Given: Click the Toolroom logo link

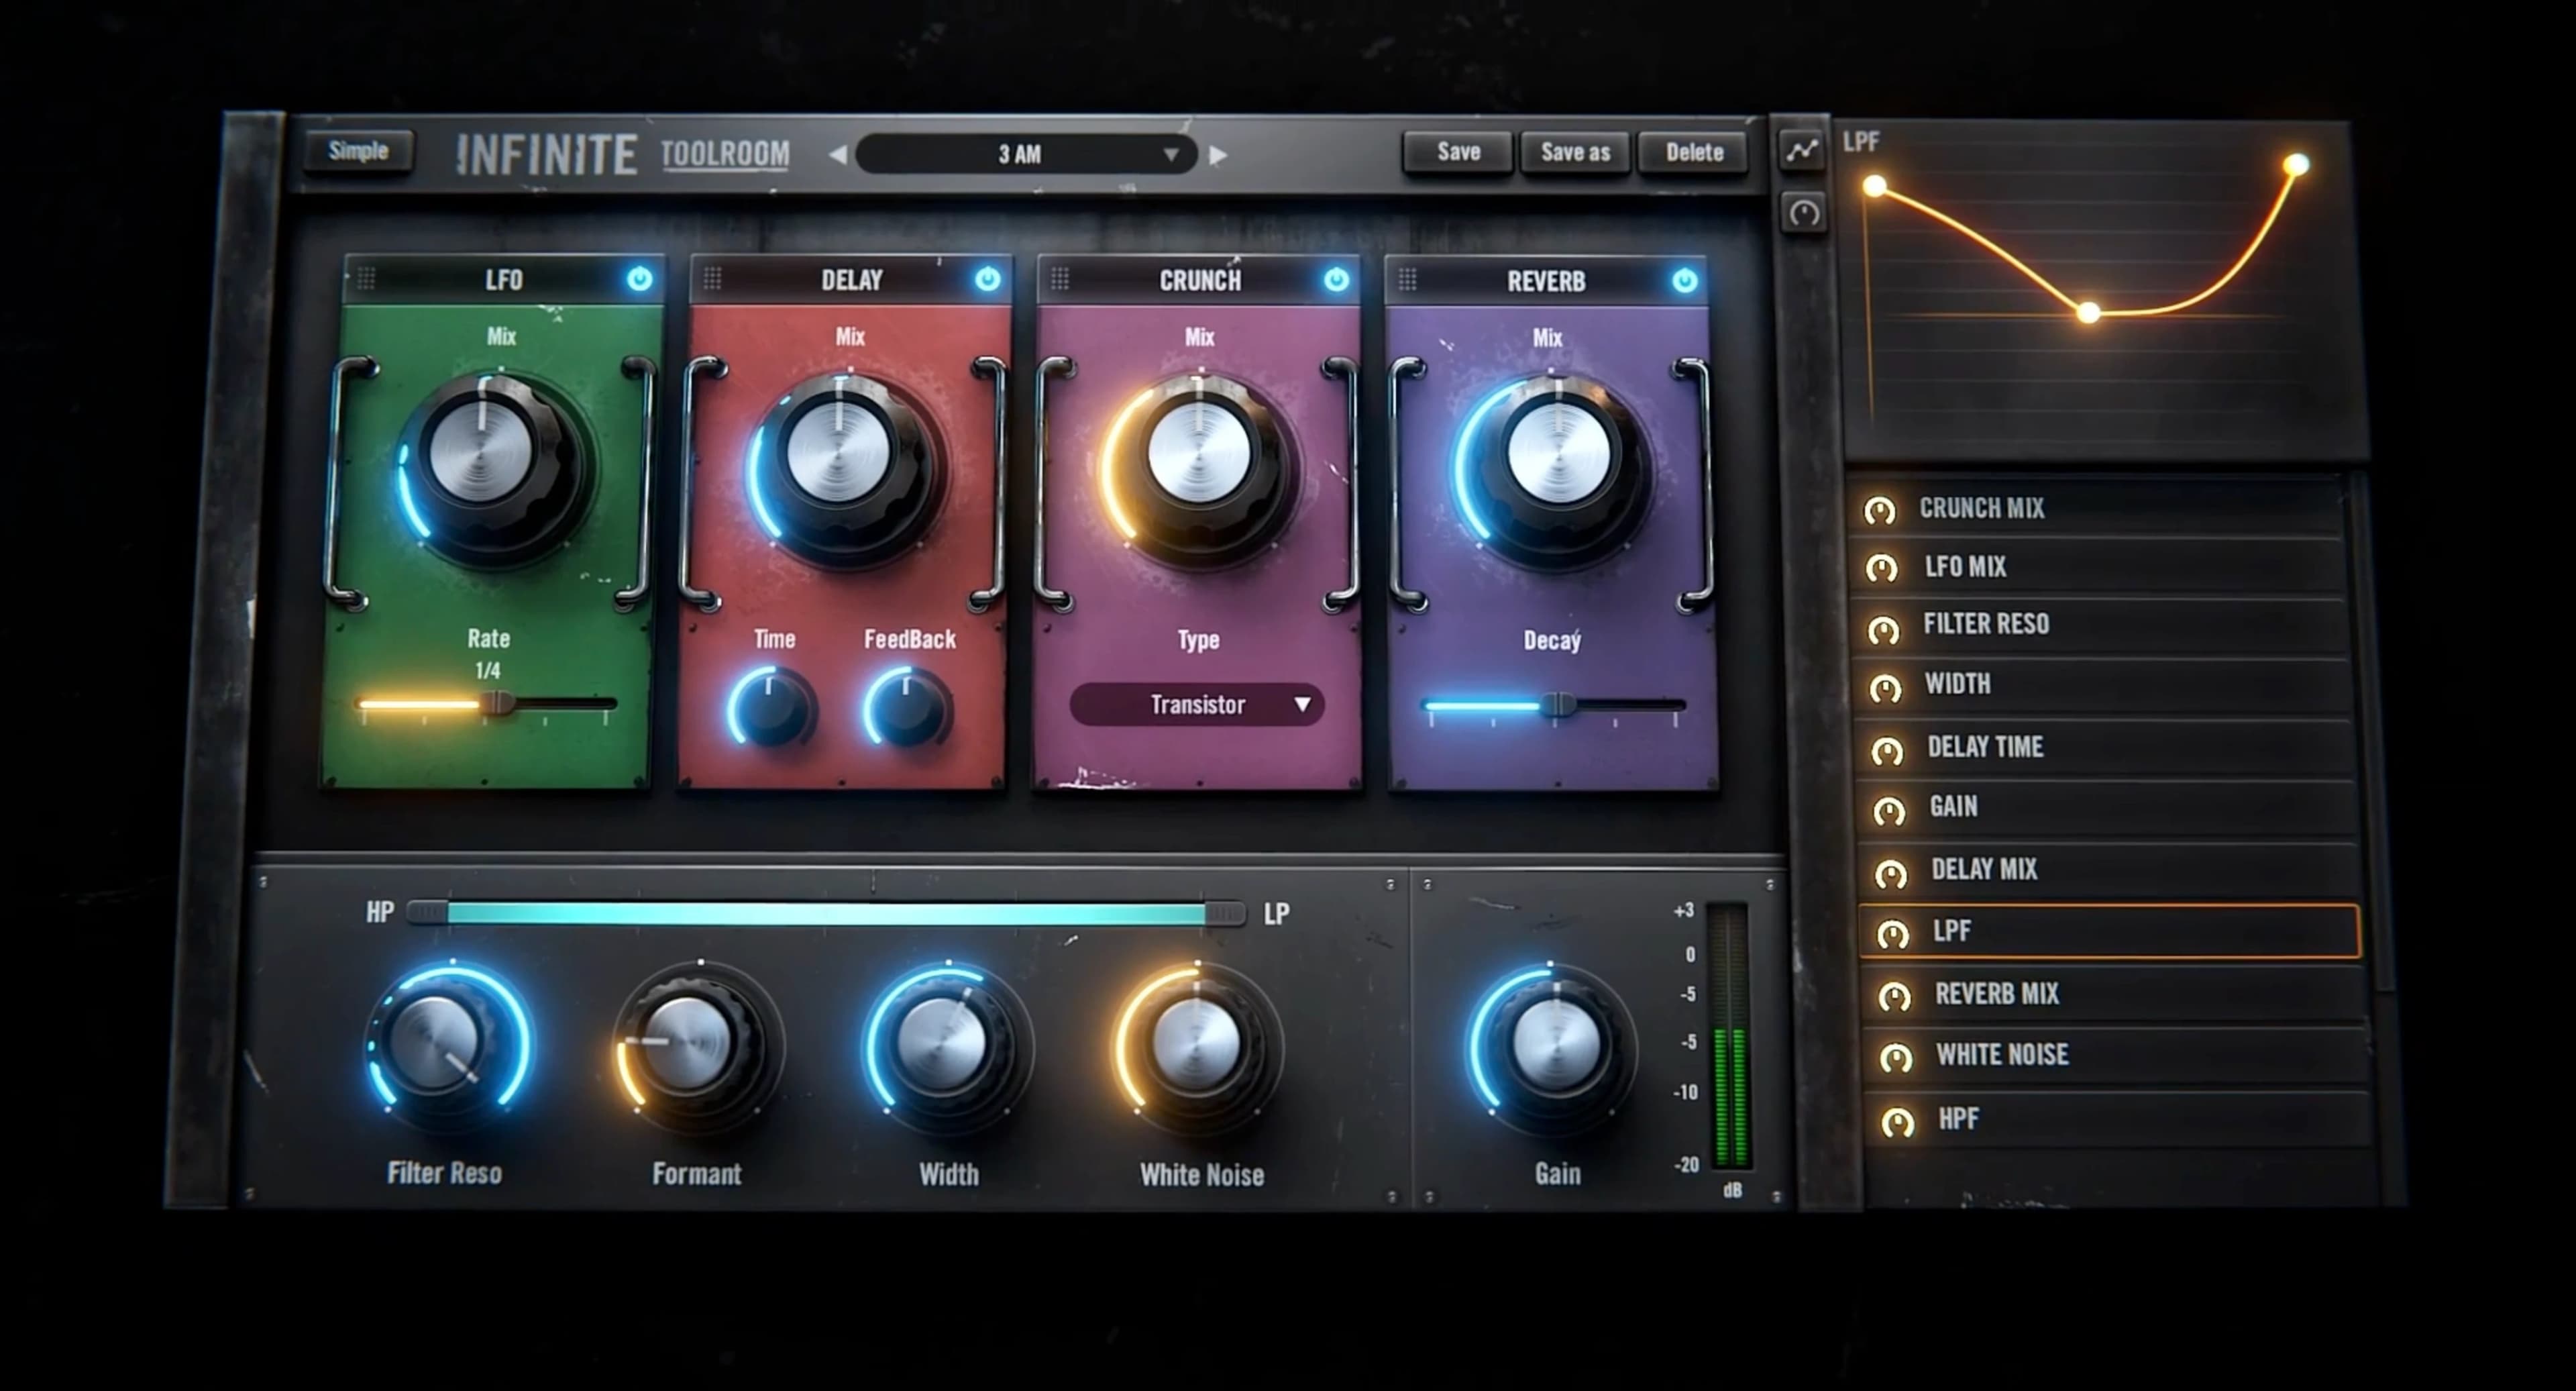Looking at the screenshot, I should 725,154.
